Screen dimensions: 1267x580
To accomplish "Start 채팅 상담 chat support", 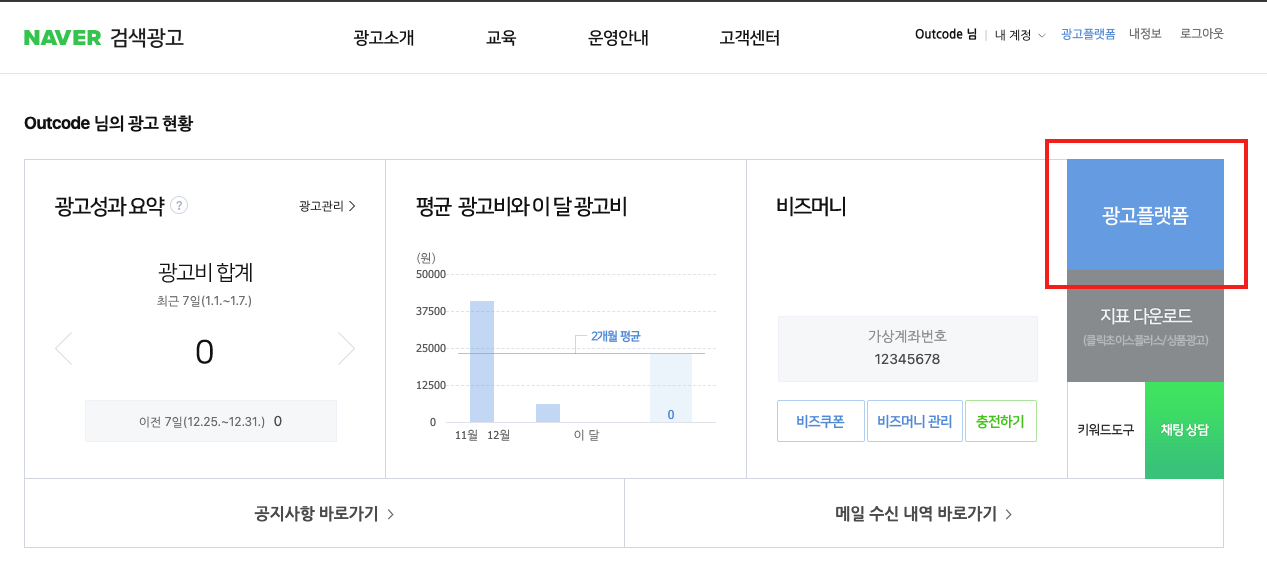I will pos(1184,430).
